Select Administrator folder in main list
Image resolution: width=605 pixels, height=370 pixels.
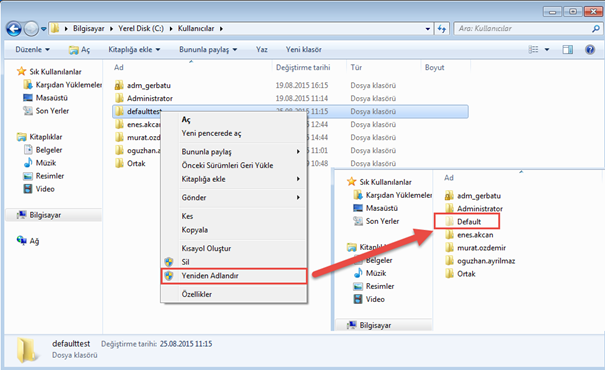coord(144,98)
